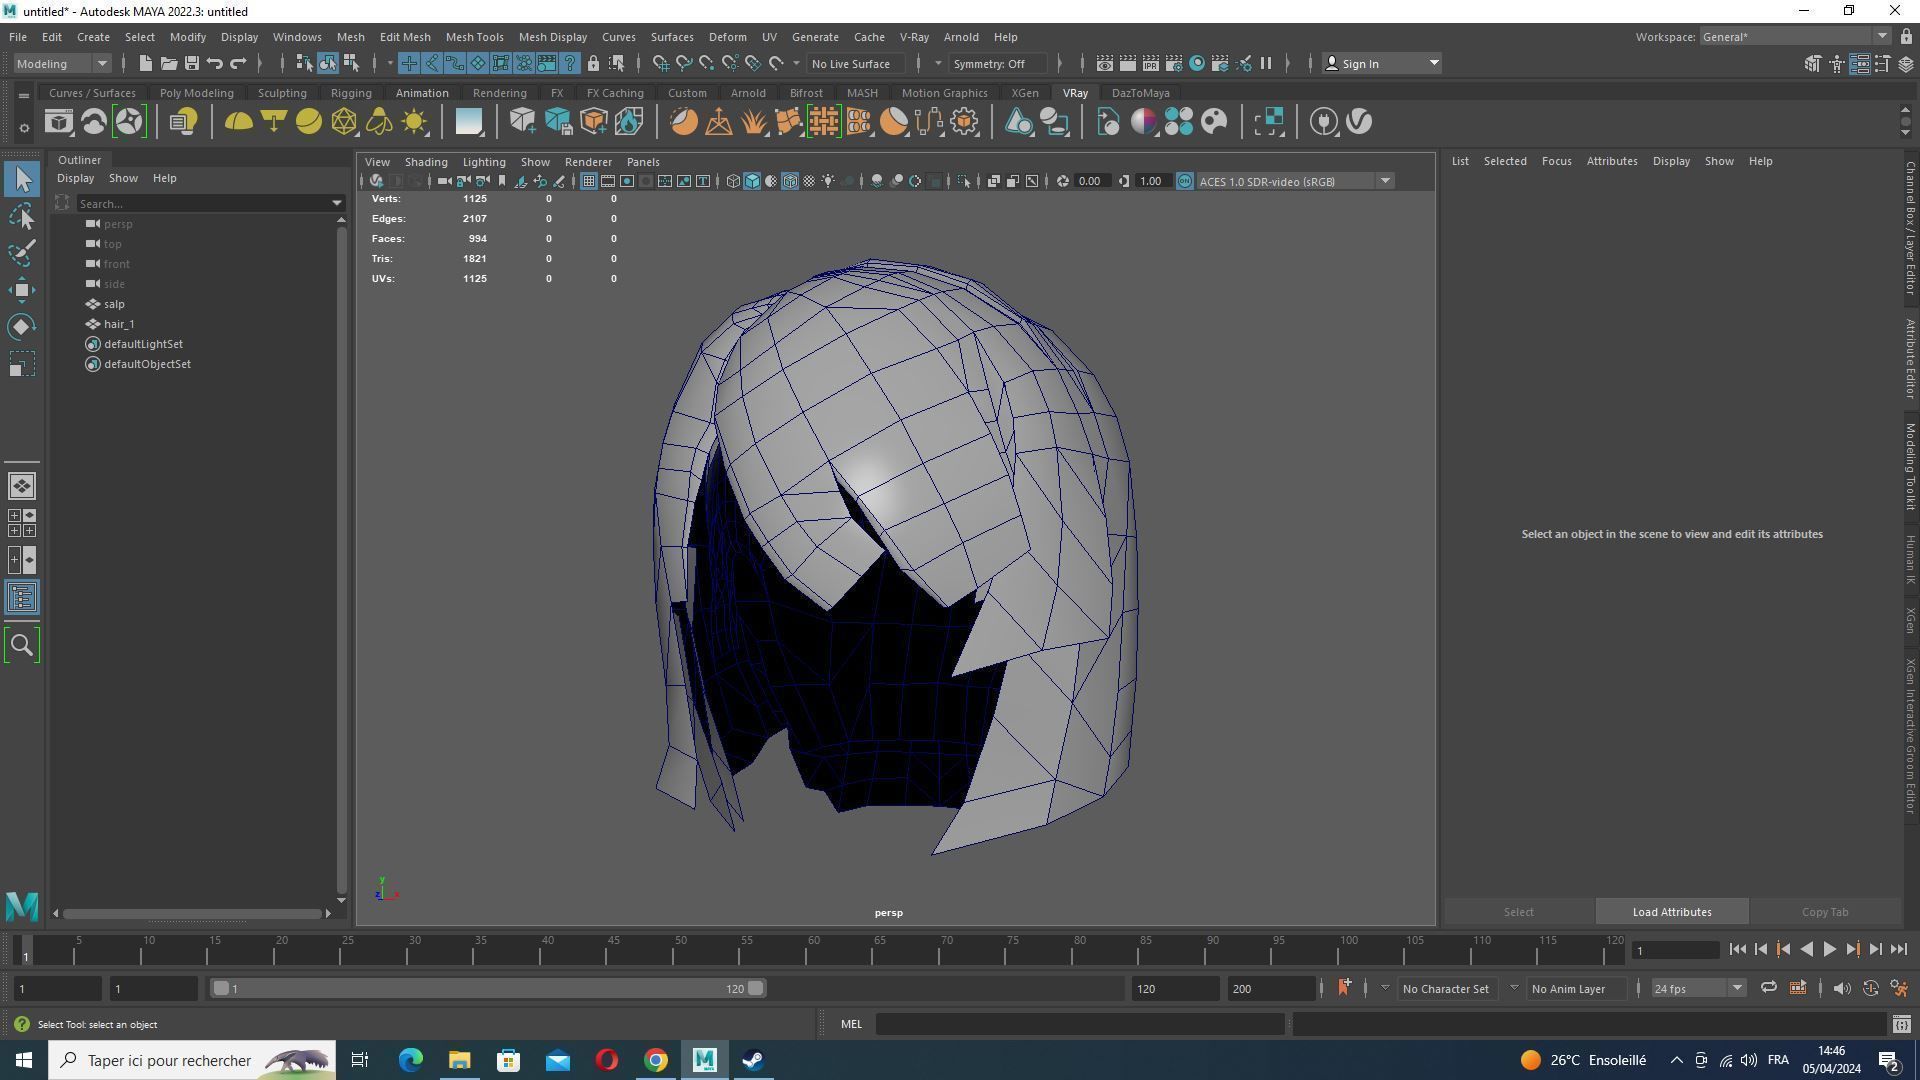The image size is (1920, 1080).
Task: Open the Sign In dropdown
Action: pyautogui.click(x=1381, y=64)
